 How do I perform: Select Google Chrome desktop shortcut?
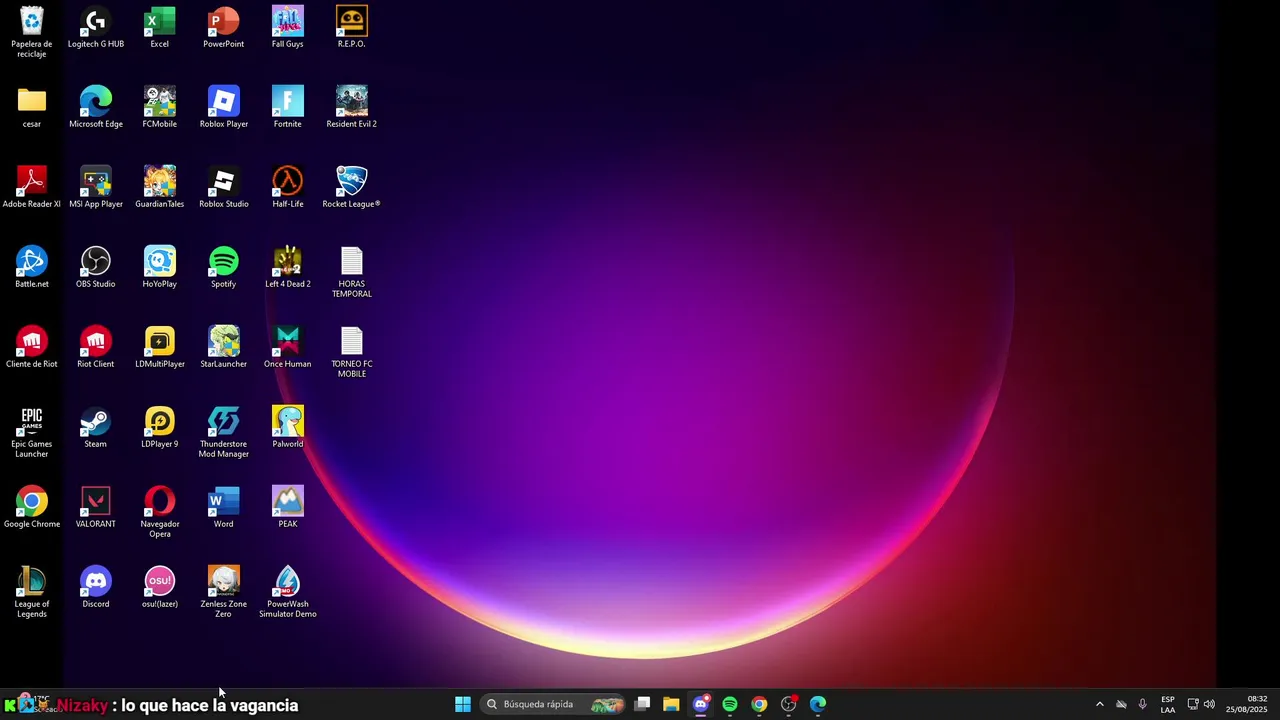click(x=32, y=507)
